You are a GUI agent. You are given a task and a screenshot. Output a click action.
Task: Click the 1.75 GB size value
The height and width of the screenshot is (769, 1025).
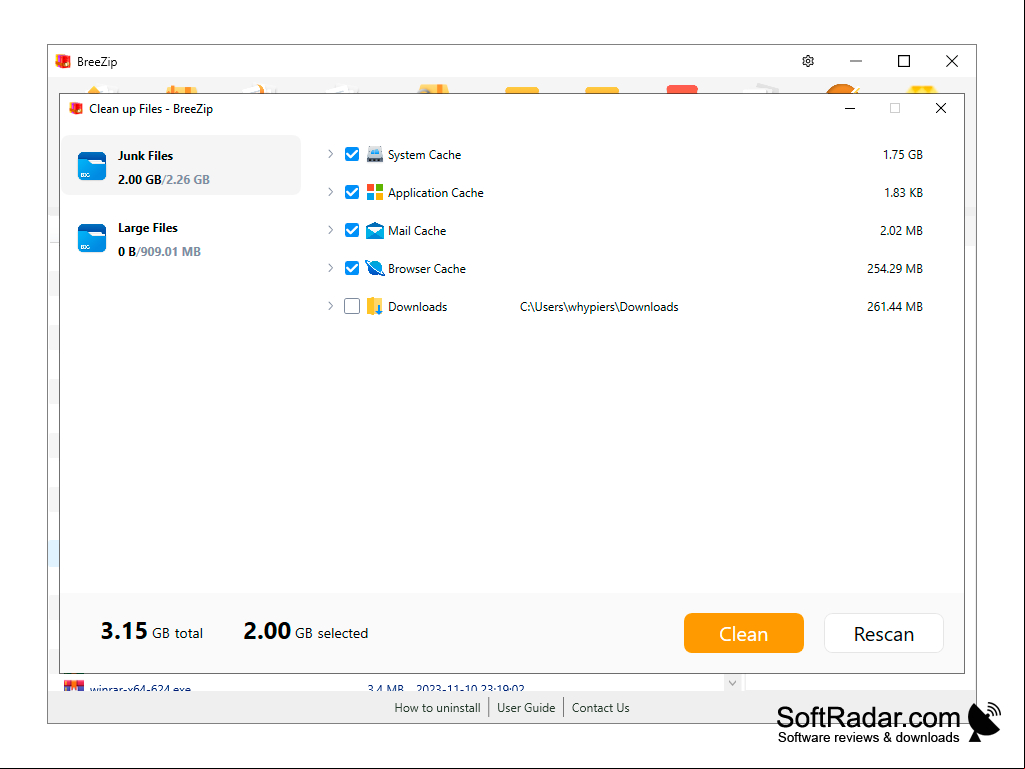click(902, 155)
